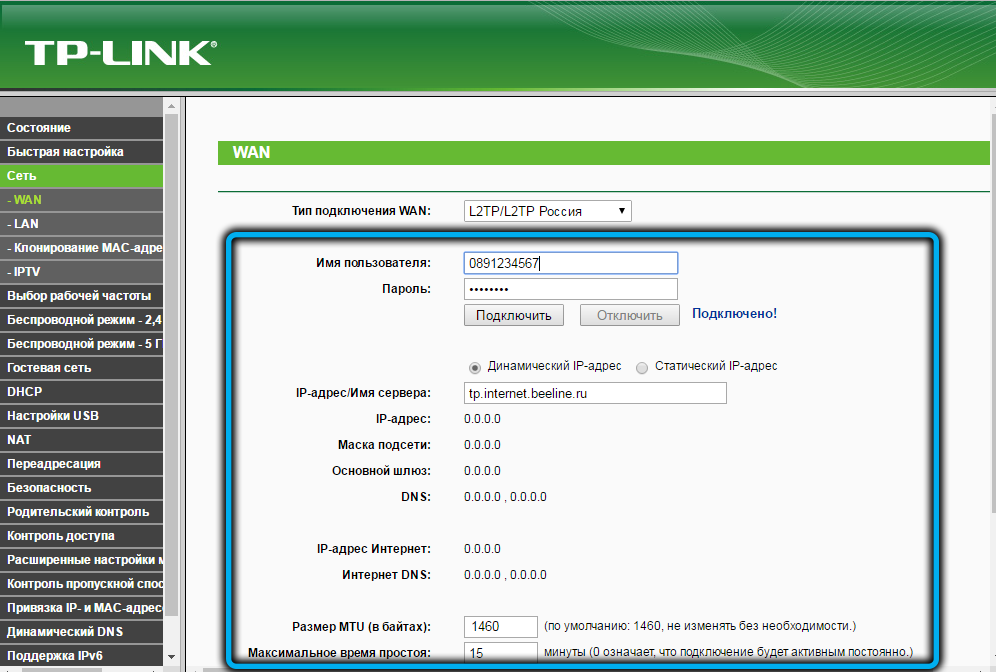The width and height of the screenshot is (996, 672).
Task: Click the server IP address field
Action: click(x=595, y=394)
